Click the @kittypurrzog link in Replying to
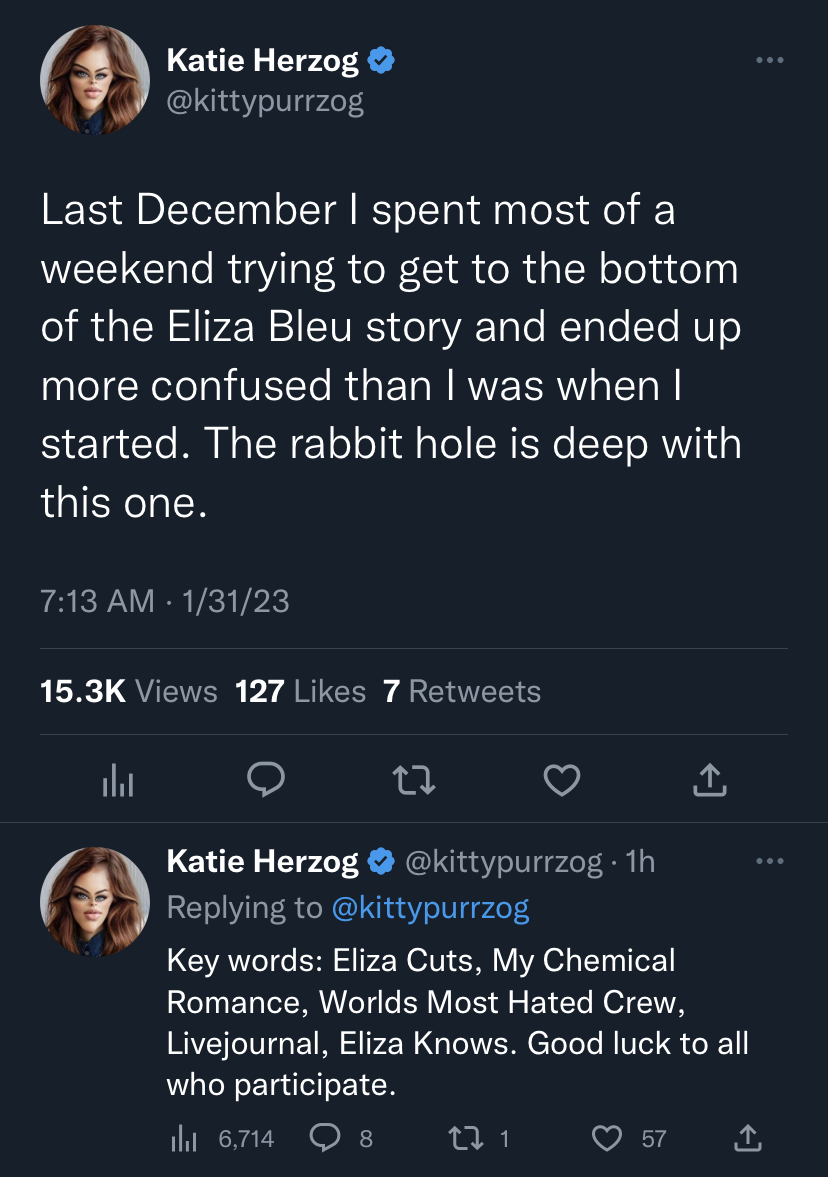 tap(430, 908)
